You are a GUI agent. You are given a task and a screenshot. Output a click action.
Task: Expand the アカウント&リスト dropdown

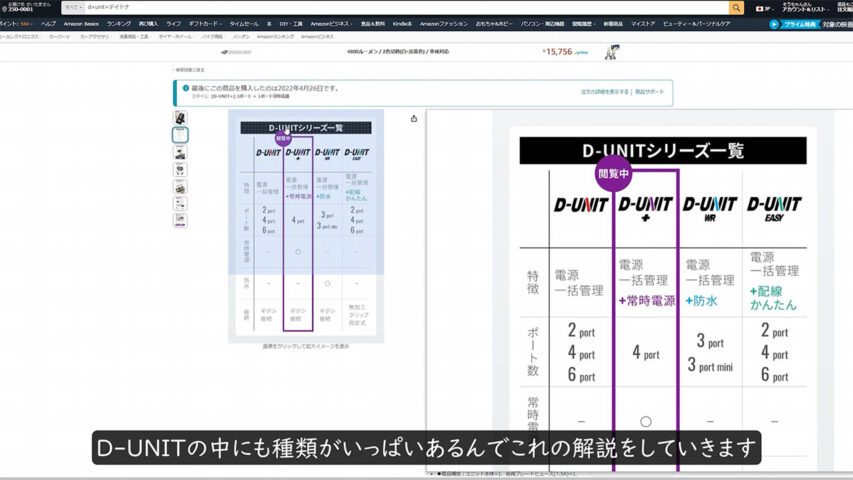point(803,8)
